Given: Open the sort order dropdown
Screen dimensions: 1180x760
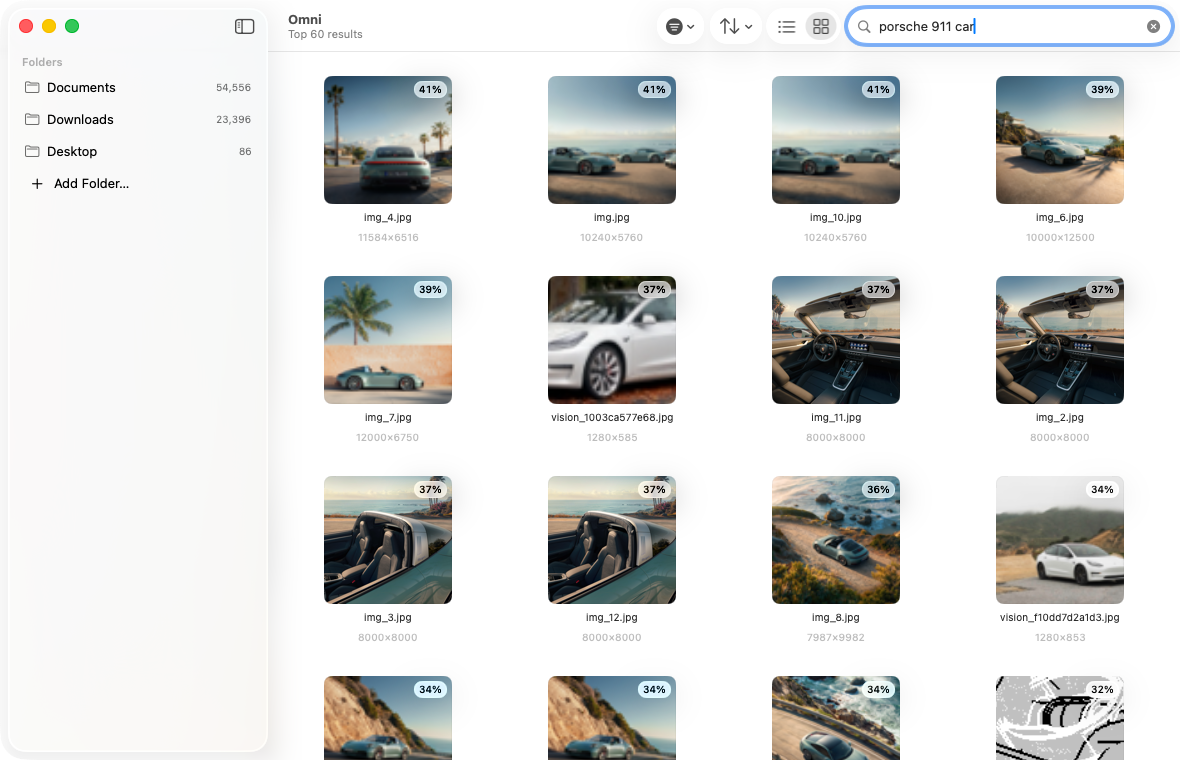Looking at the screenshot, I should coord(736,26).
